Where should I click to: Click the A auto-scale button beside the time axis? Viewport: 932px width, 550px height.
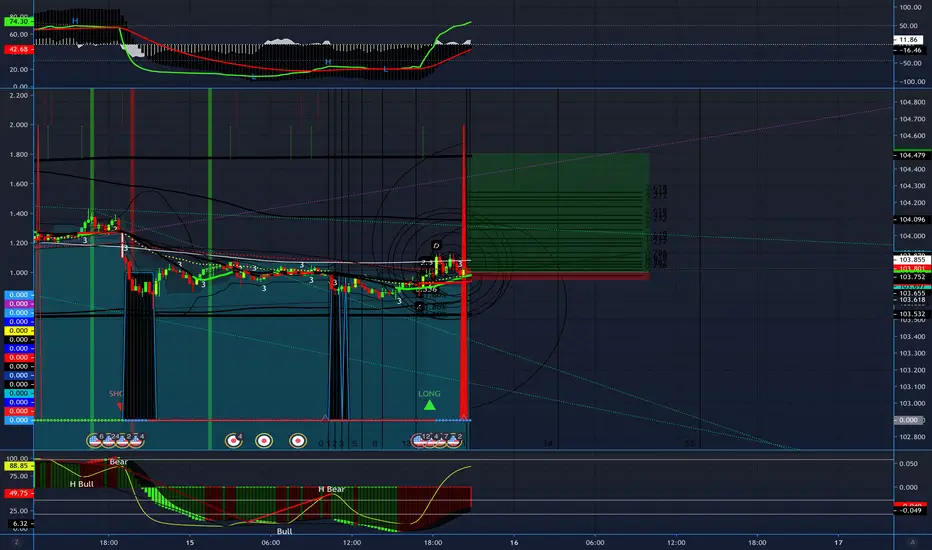[x=912, y=542]
